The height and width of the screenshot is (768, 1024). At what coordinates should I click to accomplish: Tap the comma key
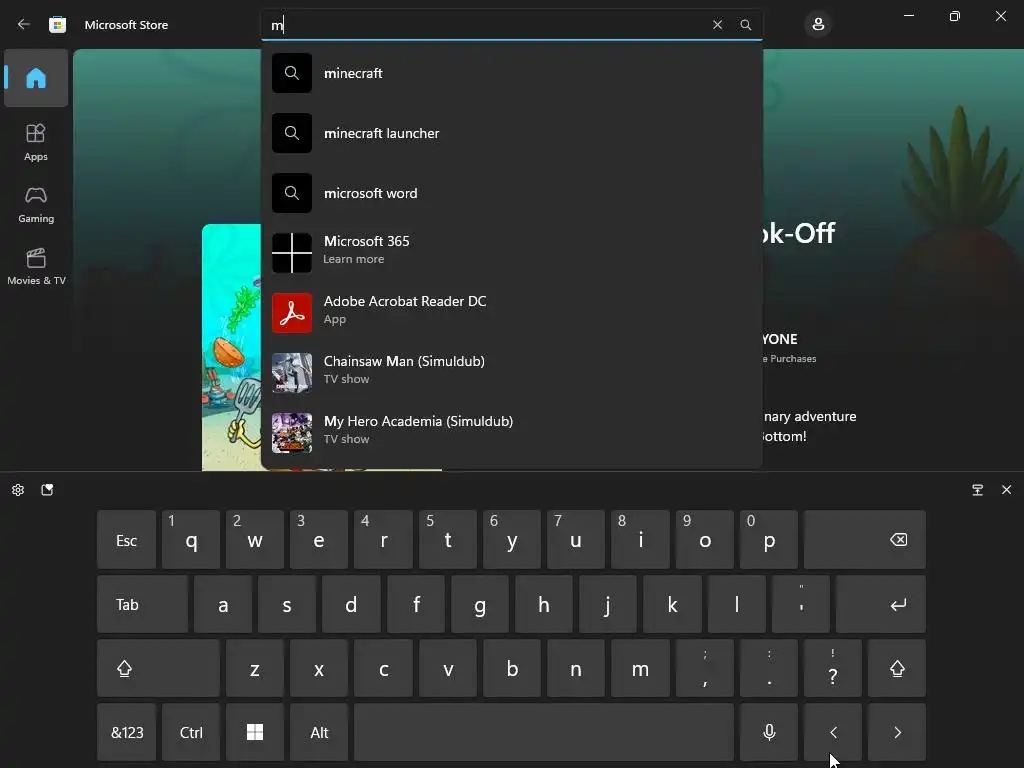pos(705,668)
